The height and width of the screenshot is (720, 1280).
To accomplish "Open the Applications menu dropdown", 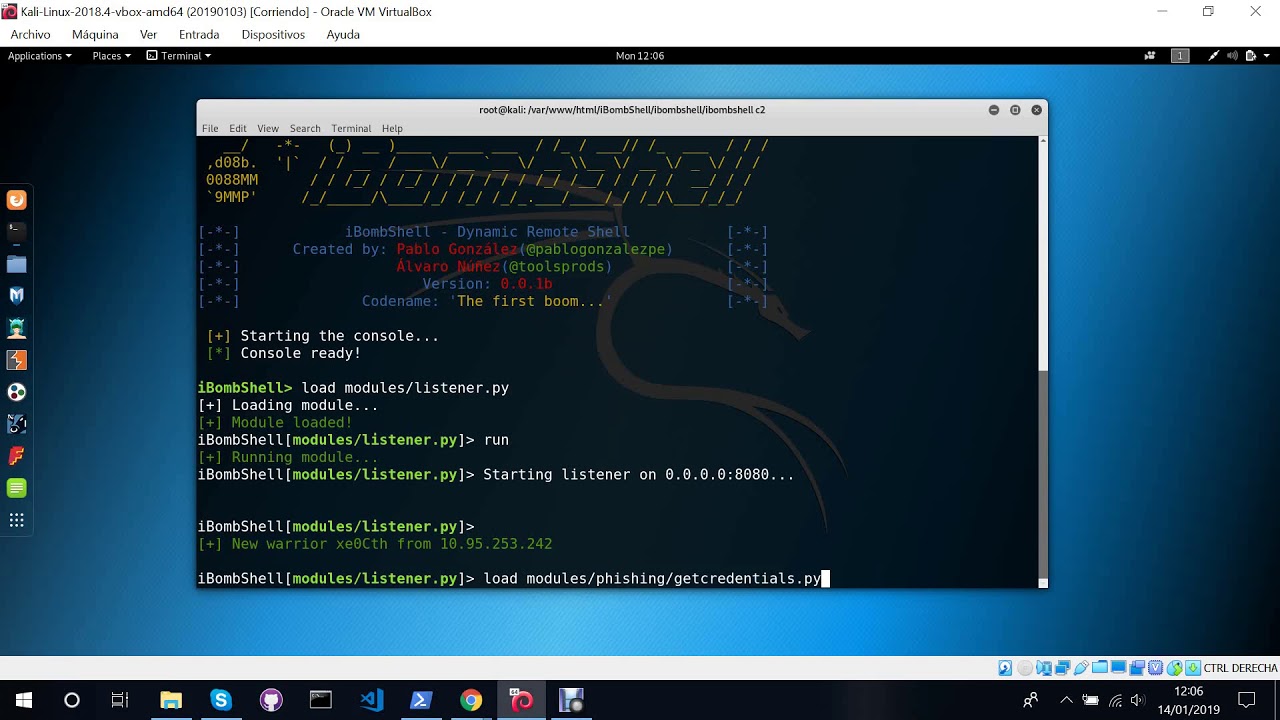I will pyautogui.click(x=40, y=56).
